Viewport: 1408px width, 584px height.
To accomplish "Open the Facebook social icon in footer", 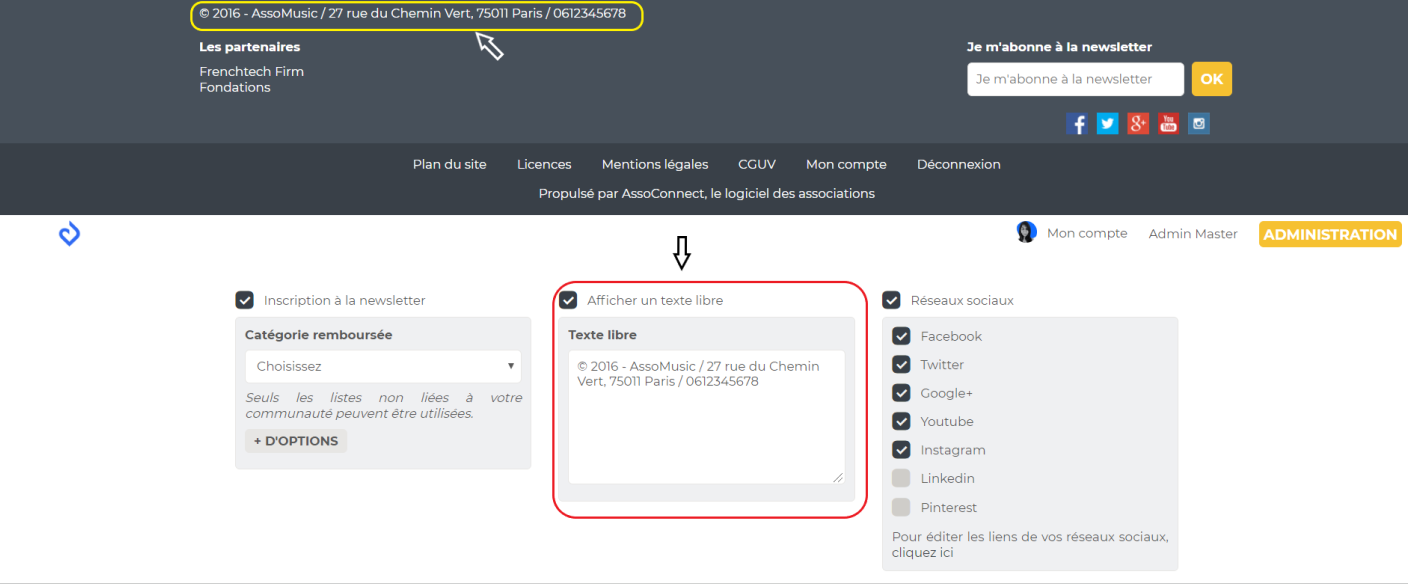I will [x=1077, y=123].
